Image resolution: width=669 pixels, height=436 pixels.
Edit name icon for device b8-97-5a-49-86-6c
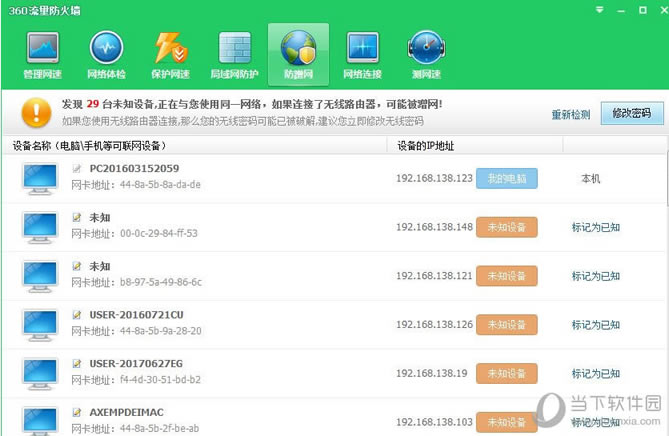(76, 266)
